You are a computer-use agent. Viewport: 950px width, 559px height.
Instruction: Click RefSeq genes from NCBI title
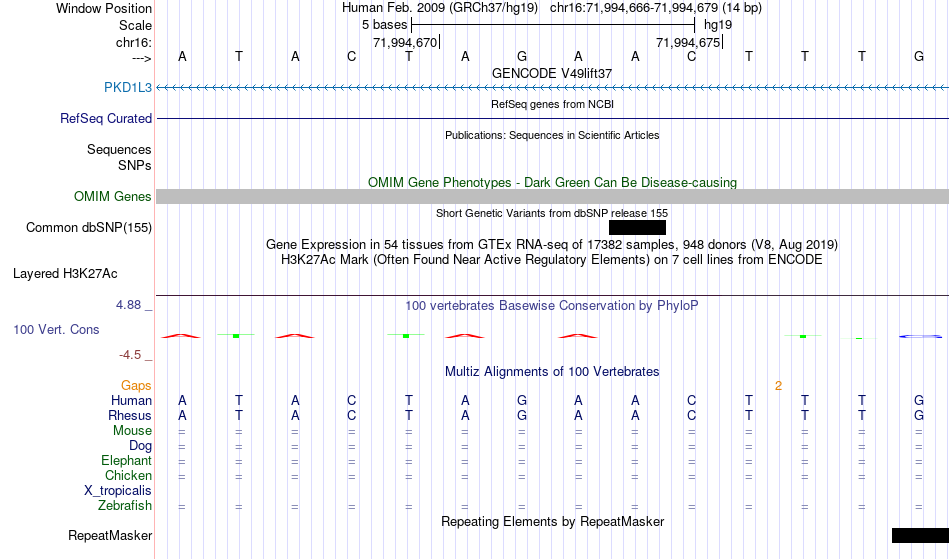(552, 104)
